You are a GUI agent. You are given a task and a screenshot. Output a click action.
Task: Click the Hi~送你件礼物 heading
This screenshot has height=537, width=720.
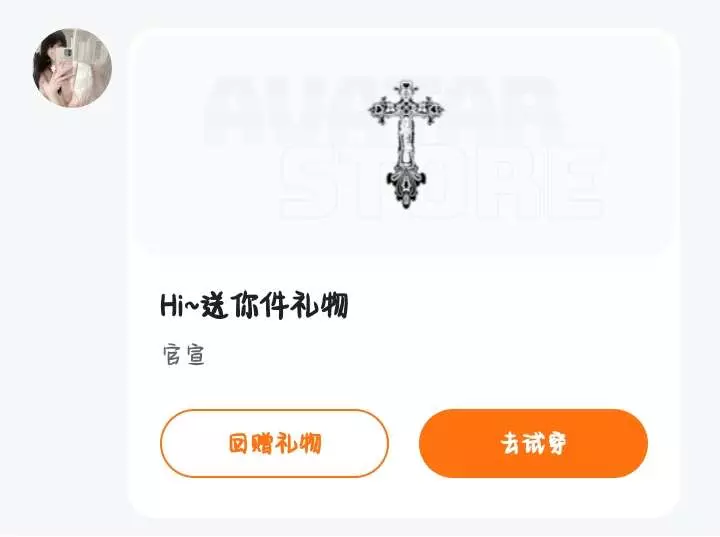click(x=254, y=305)
